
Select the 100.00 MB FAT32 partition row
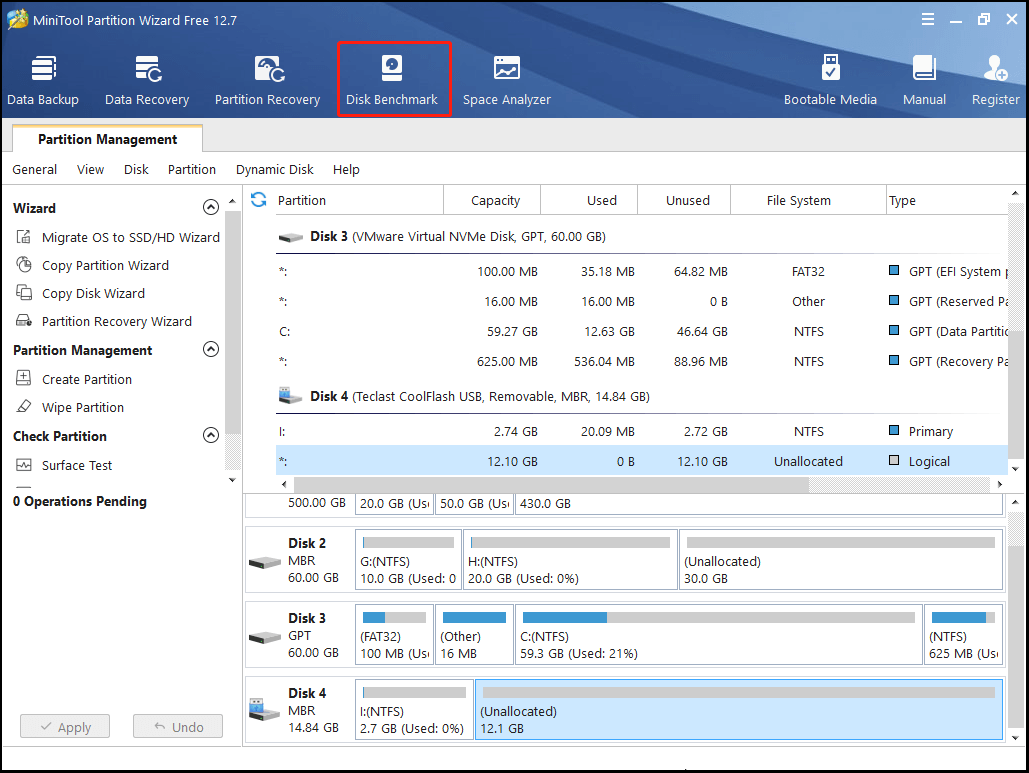click(642, 272)
